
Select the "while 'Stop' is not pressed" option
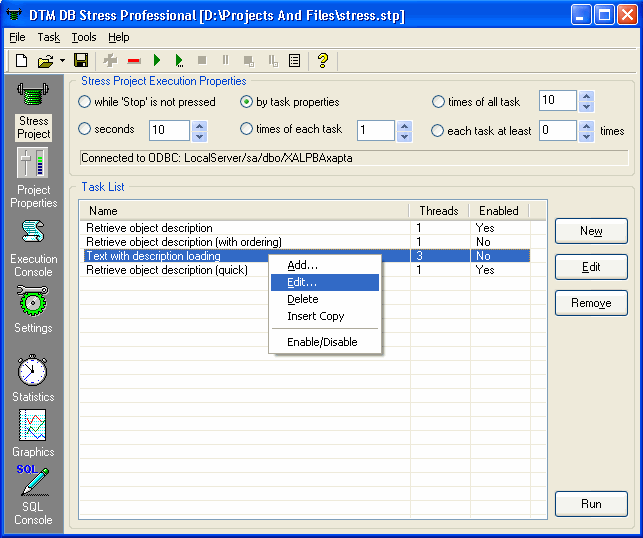85,102
